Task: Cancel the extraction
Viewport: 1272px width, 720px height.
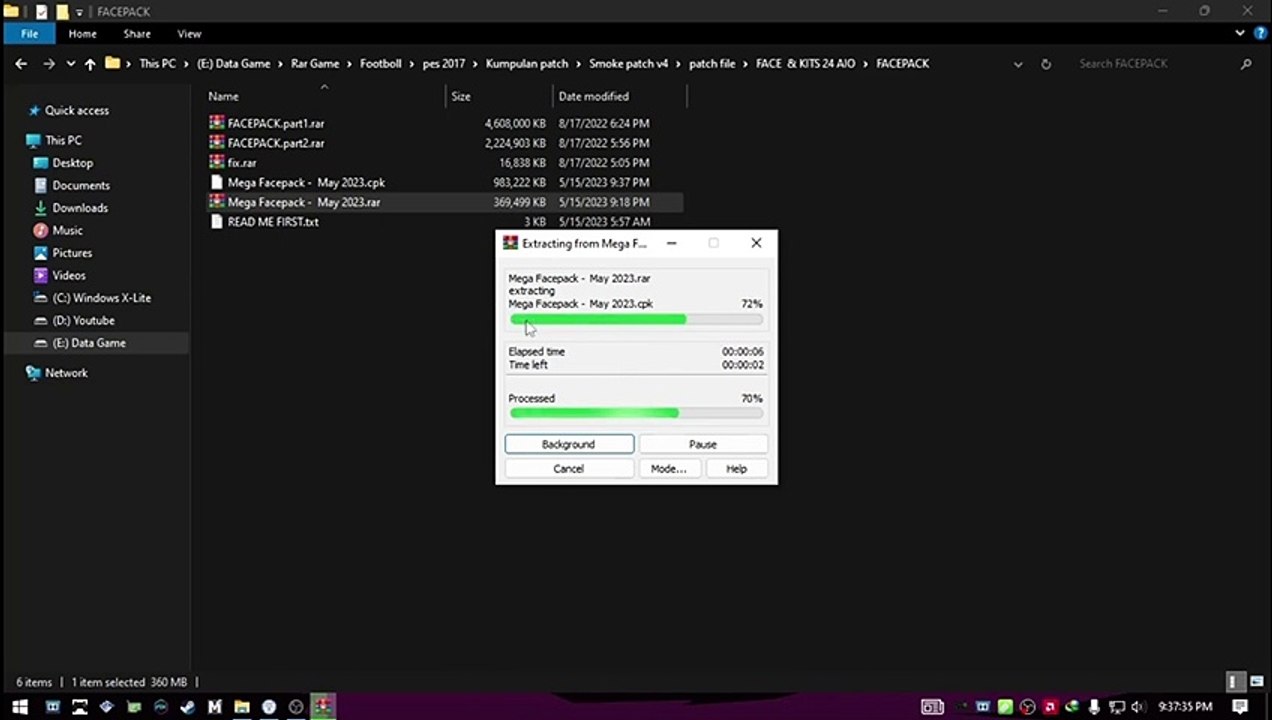Action: [x=569, y=468]
